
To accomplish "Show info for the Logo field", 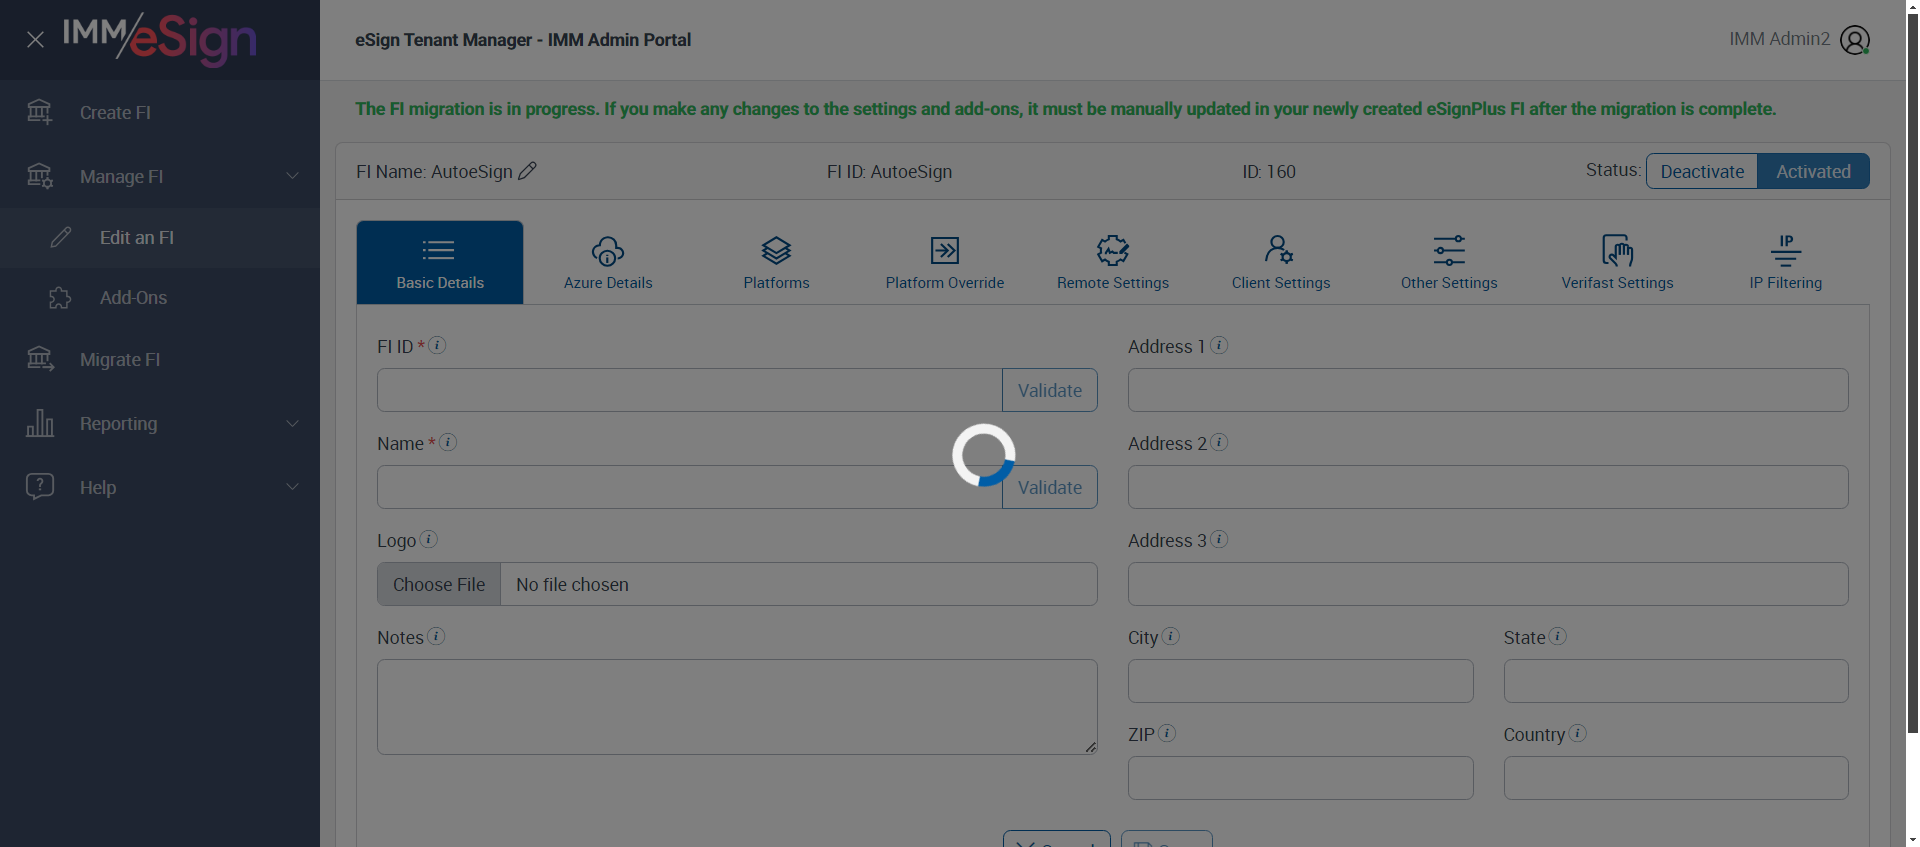I will click(429, 539).
